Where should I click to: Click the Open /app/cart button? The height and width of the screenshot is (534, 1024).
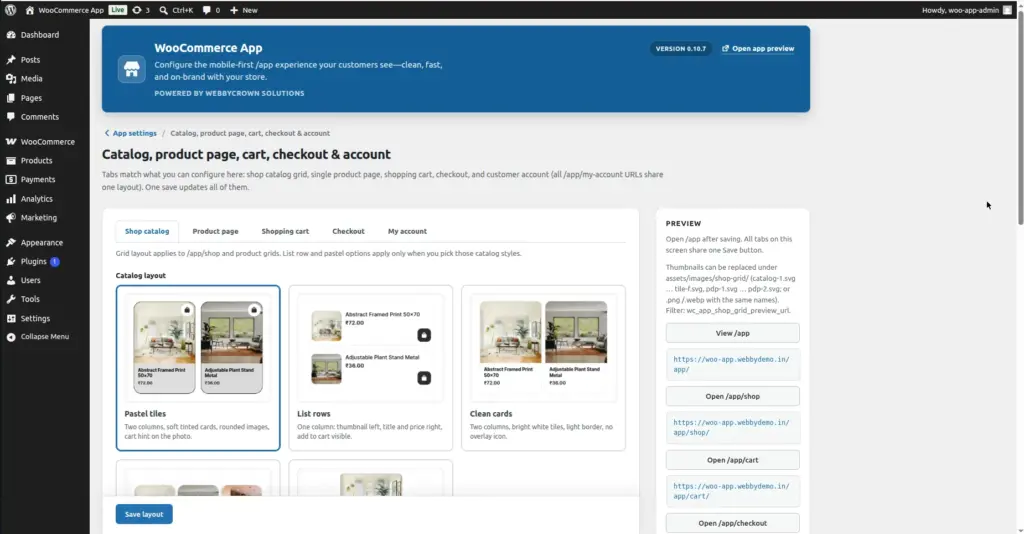pos(732,460)
